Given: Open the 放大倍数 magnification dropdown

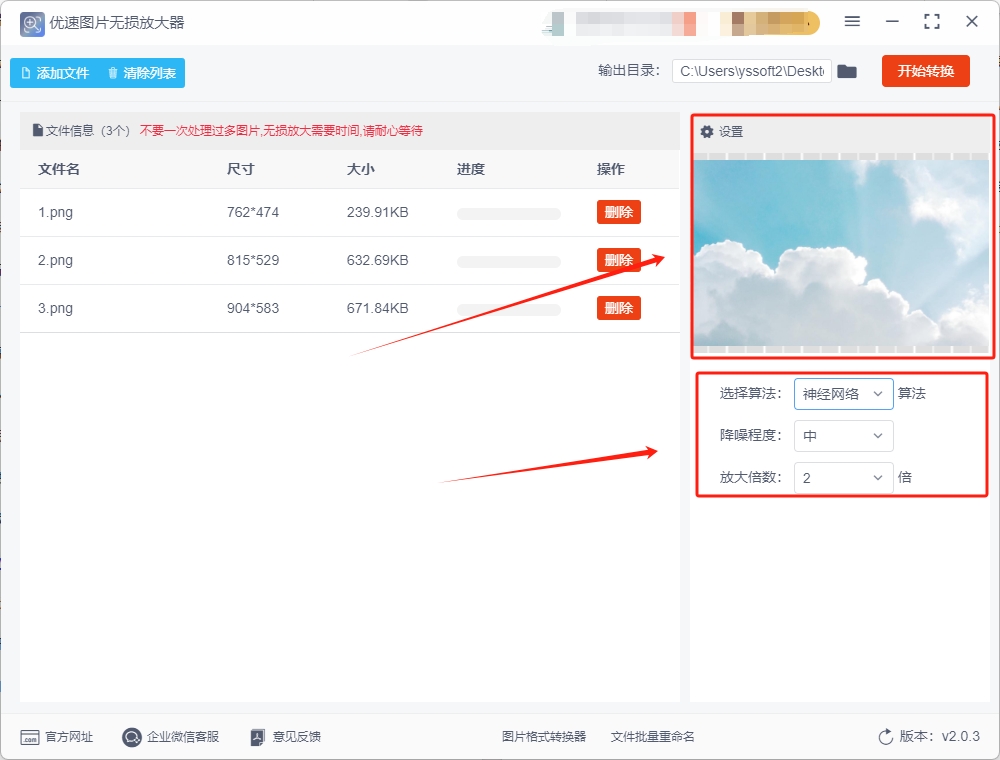Looking at the screenshot, I should tap(843, 478).
